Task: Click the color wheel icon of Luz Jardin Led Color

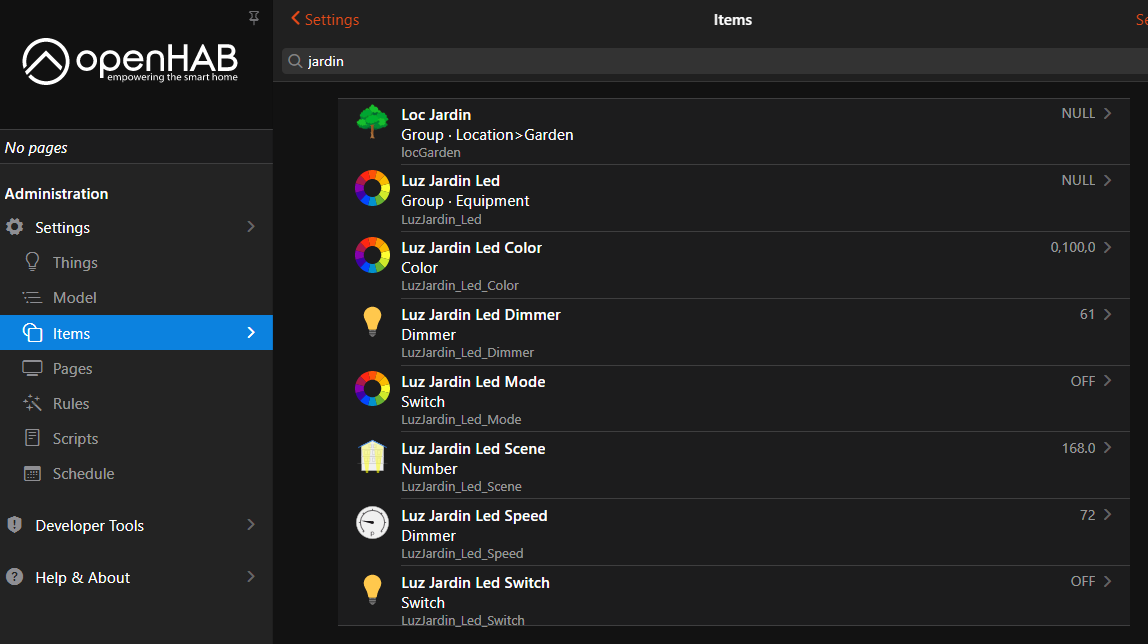Action: click(372, 255)
